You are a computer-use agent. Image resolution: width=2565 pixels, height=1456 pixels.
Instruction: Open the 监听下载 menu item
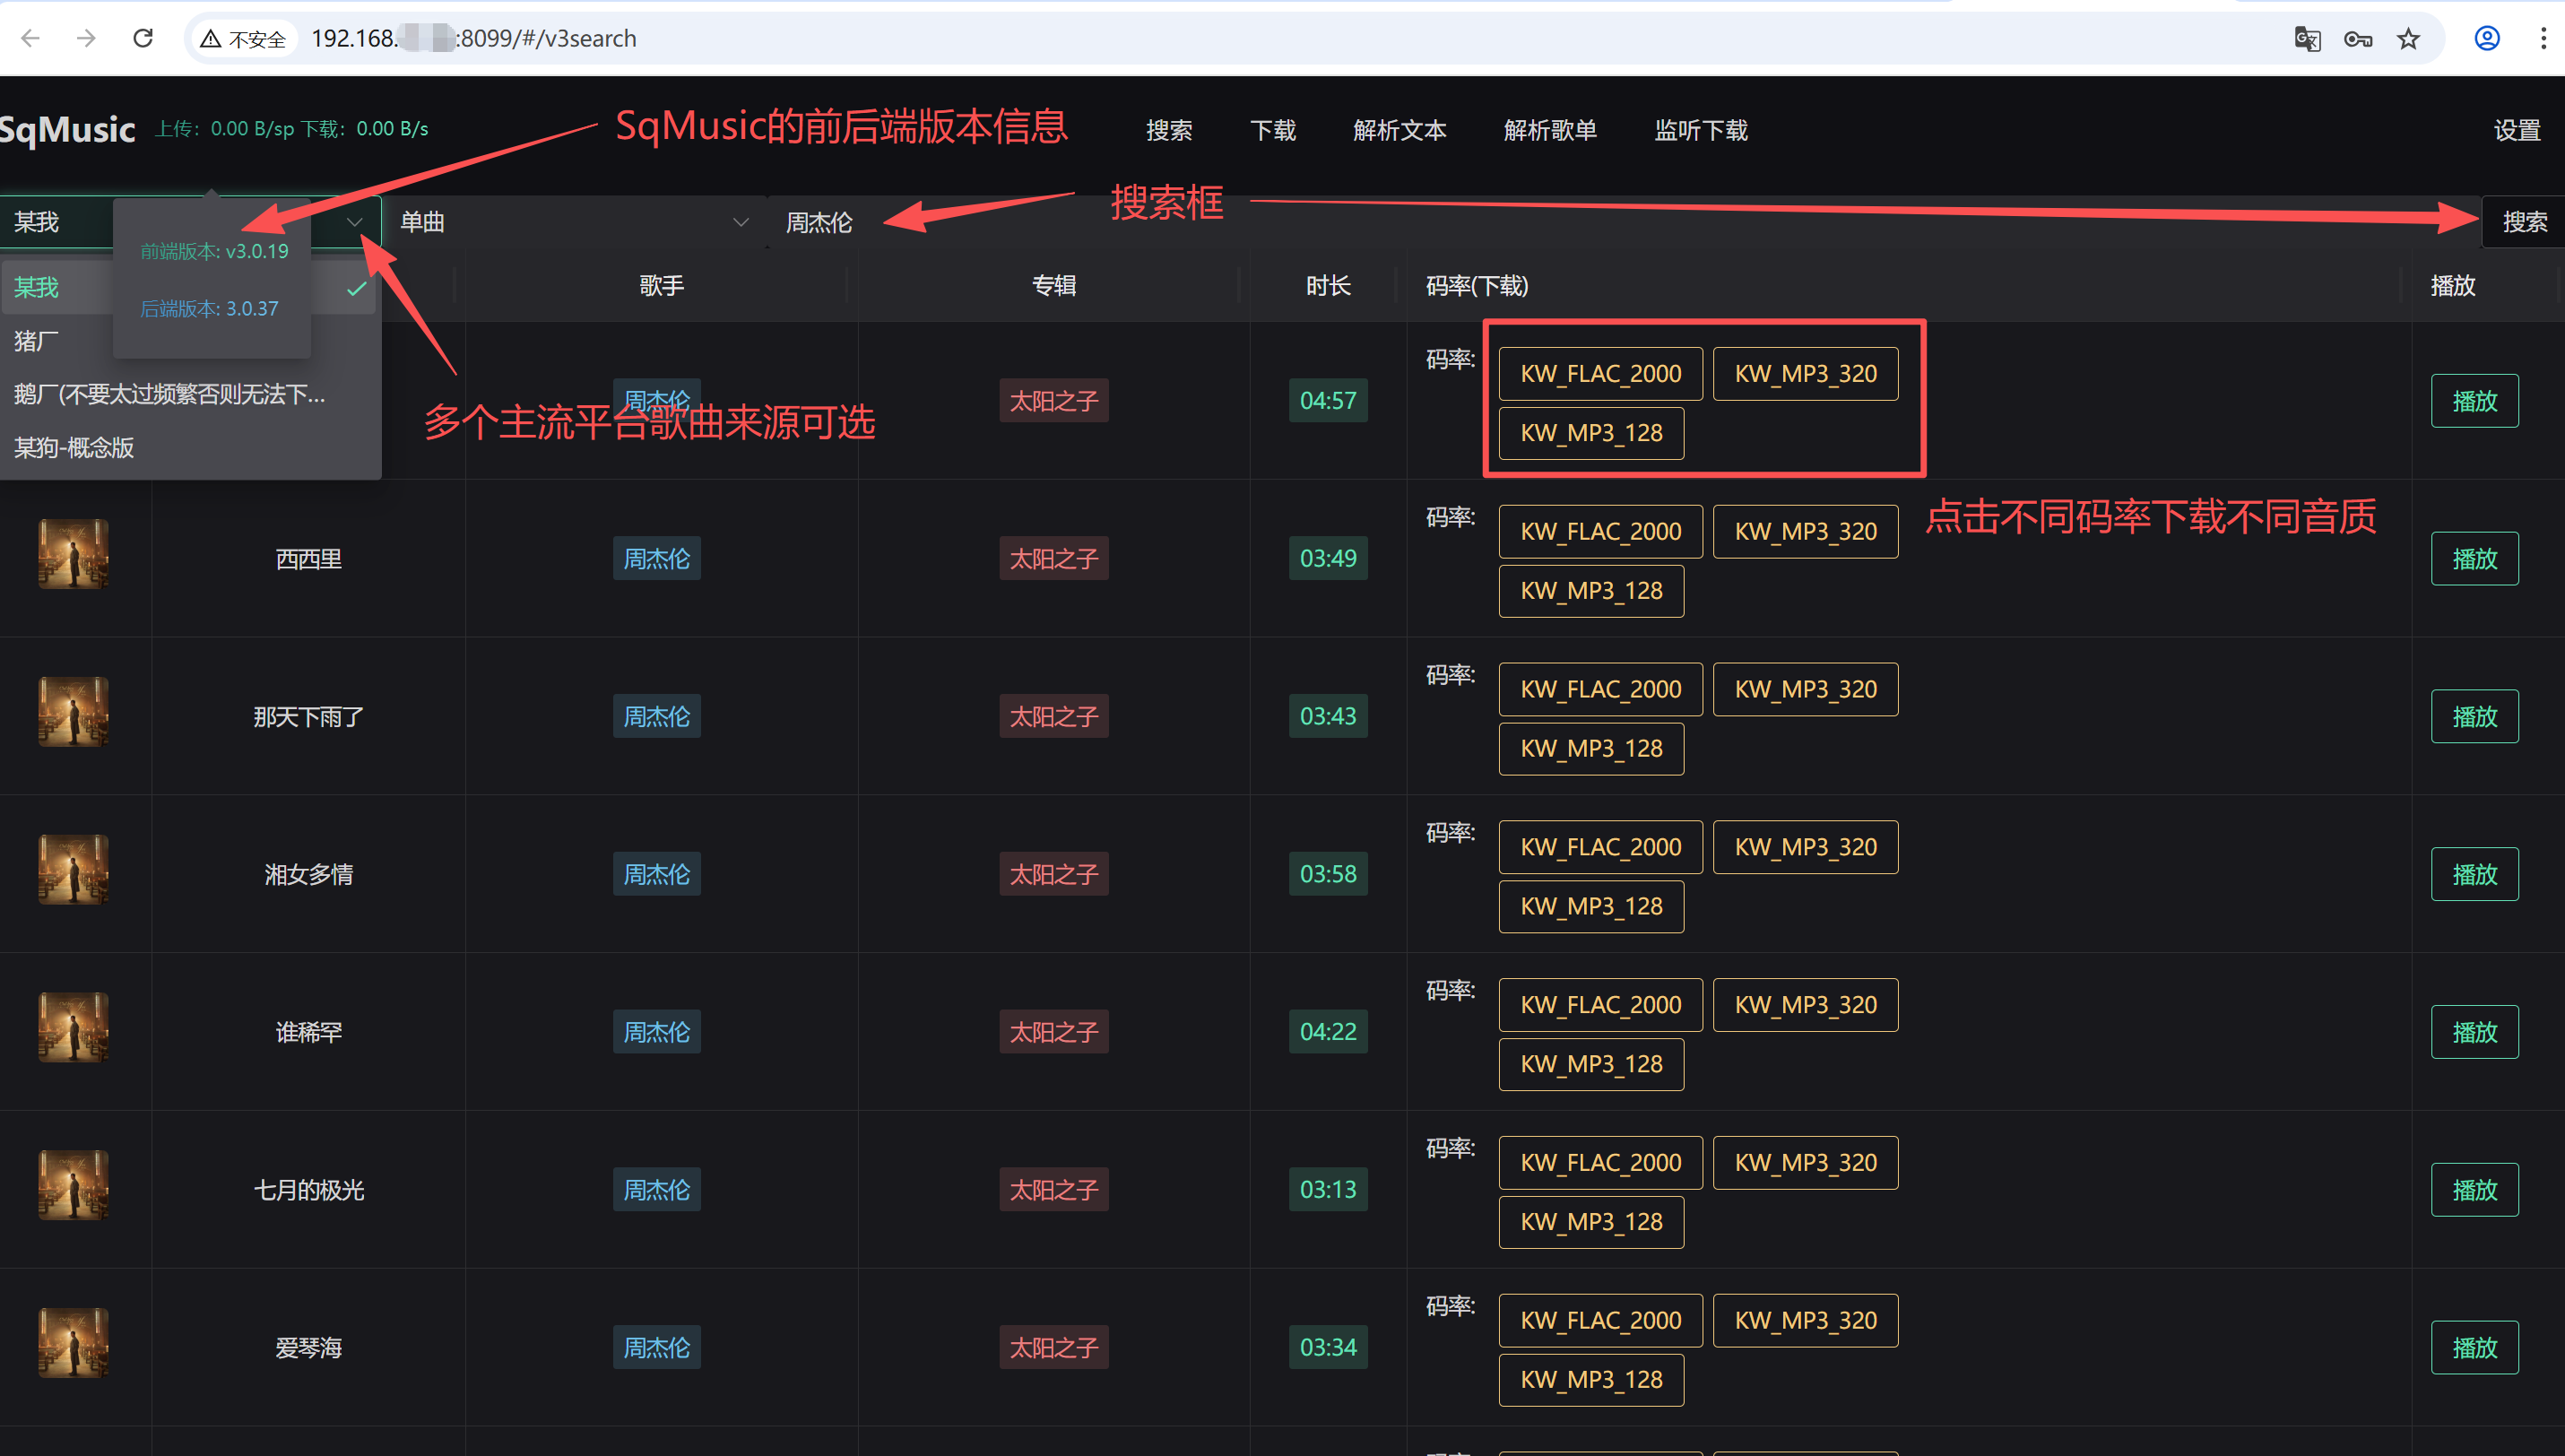(1700, 130)
